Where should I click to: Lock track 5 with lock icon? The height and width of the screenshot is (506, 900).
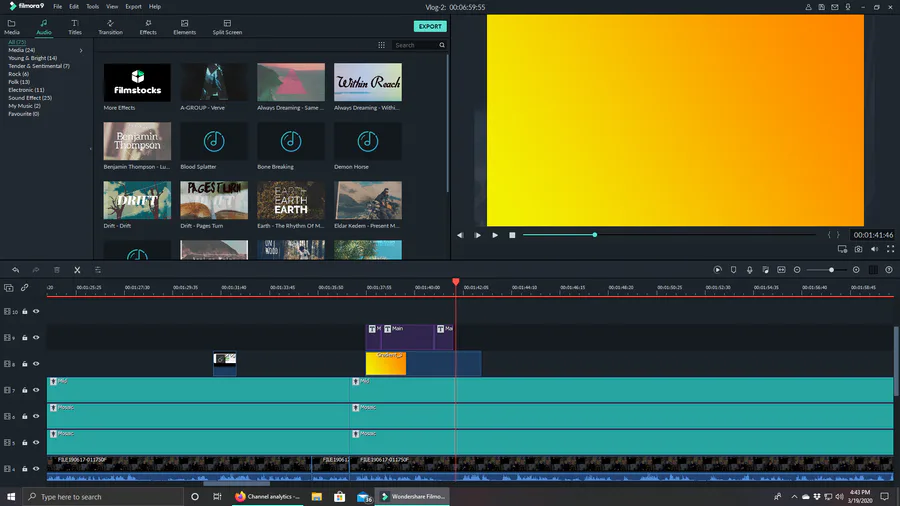25,443
